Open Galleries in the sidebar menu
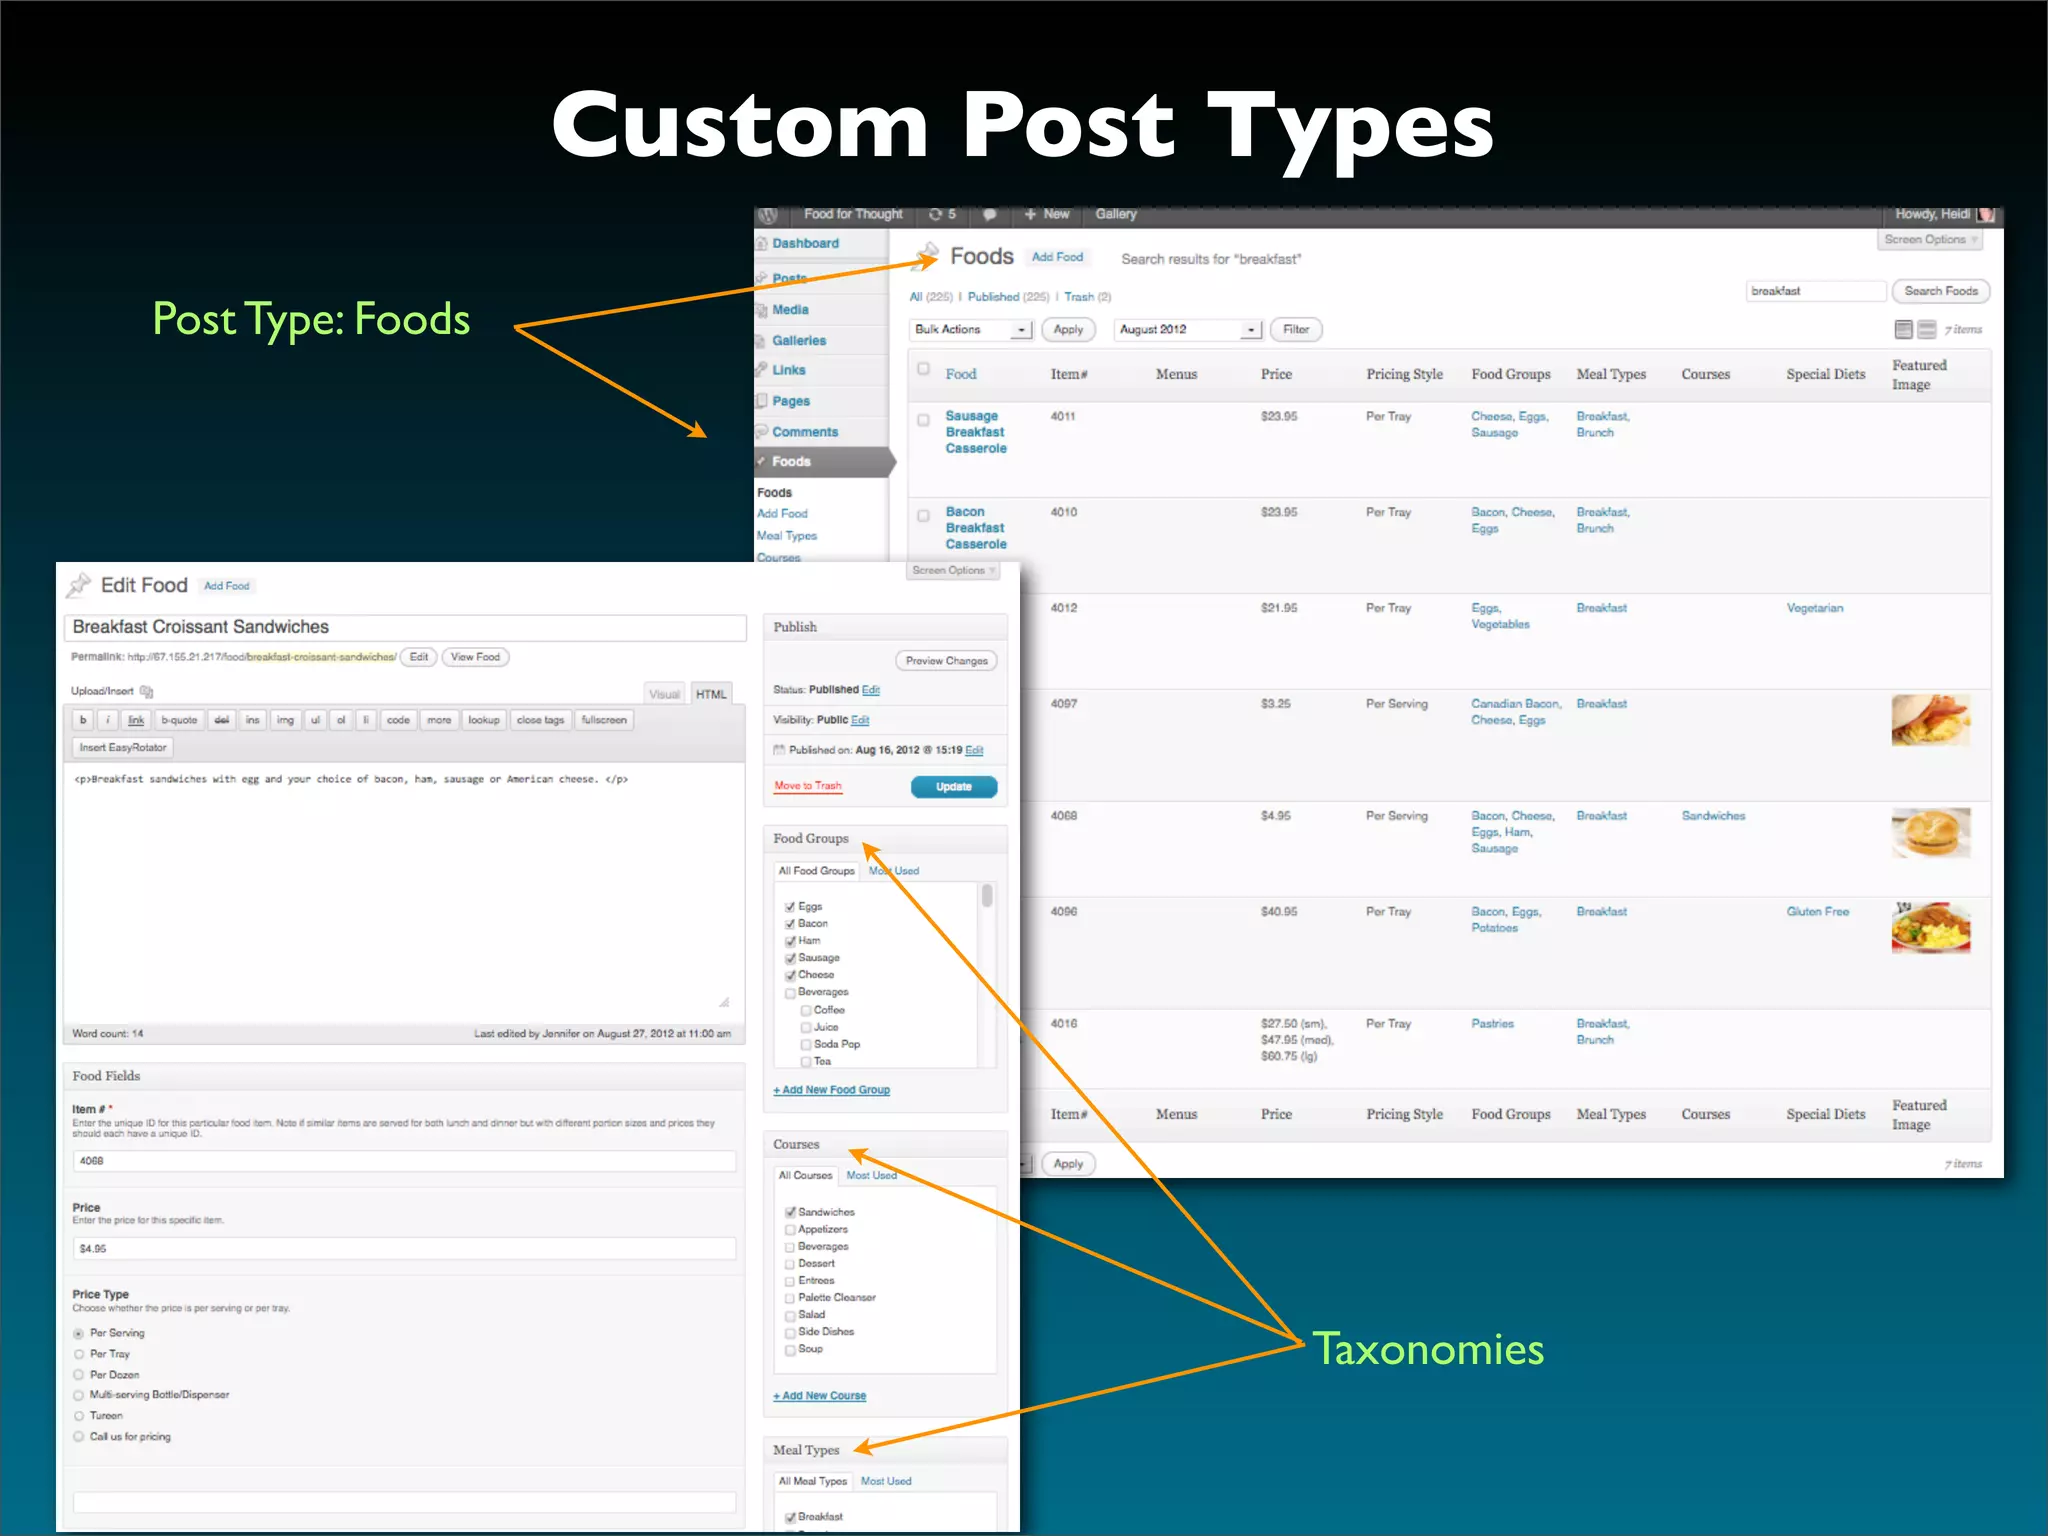The height and width of the screenshot is (1536, 2048). tap(799, 341)
